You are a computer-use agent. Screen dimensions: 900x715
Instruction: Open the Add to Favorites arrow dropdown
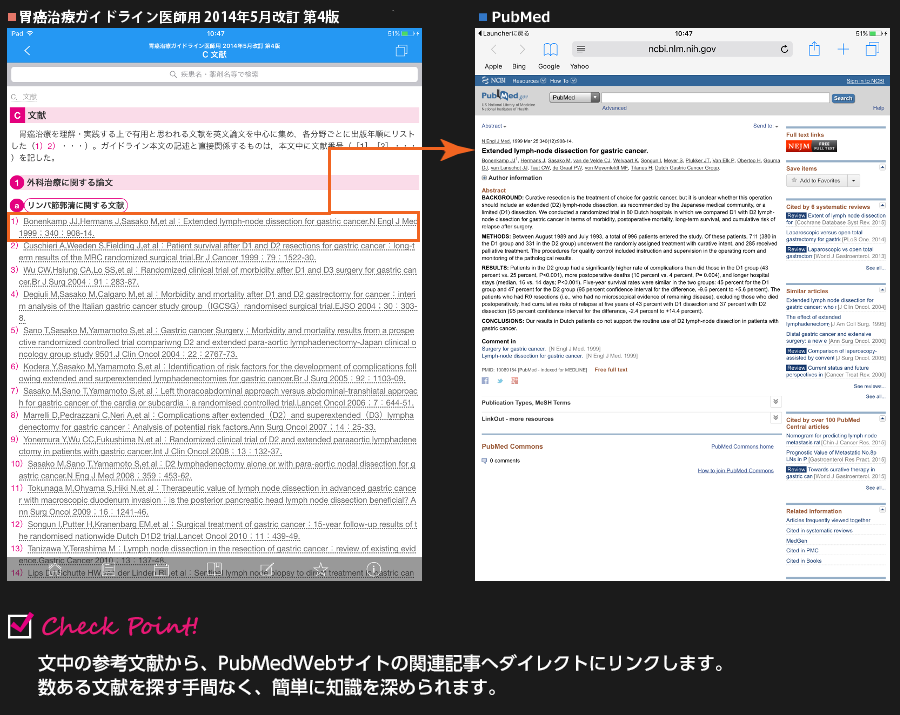click(x=854, y=180)
